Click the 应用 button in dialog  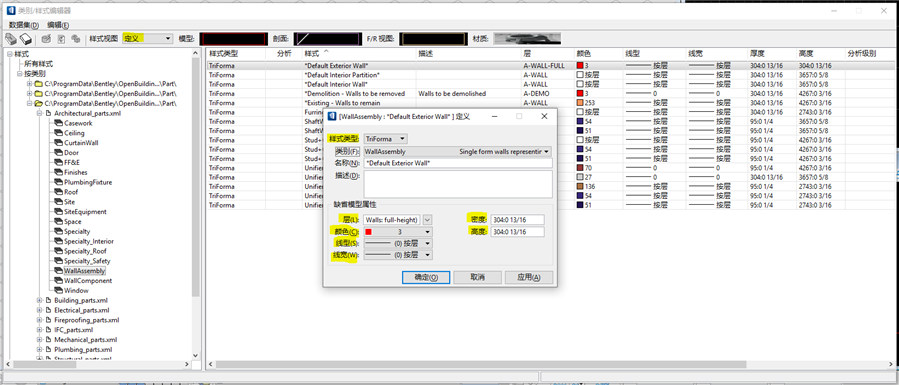click(529, 277)
